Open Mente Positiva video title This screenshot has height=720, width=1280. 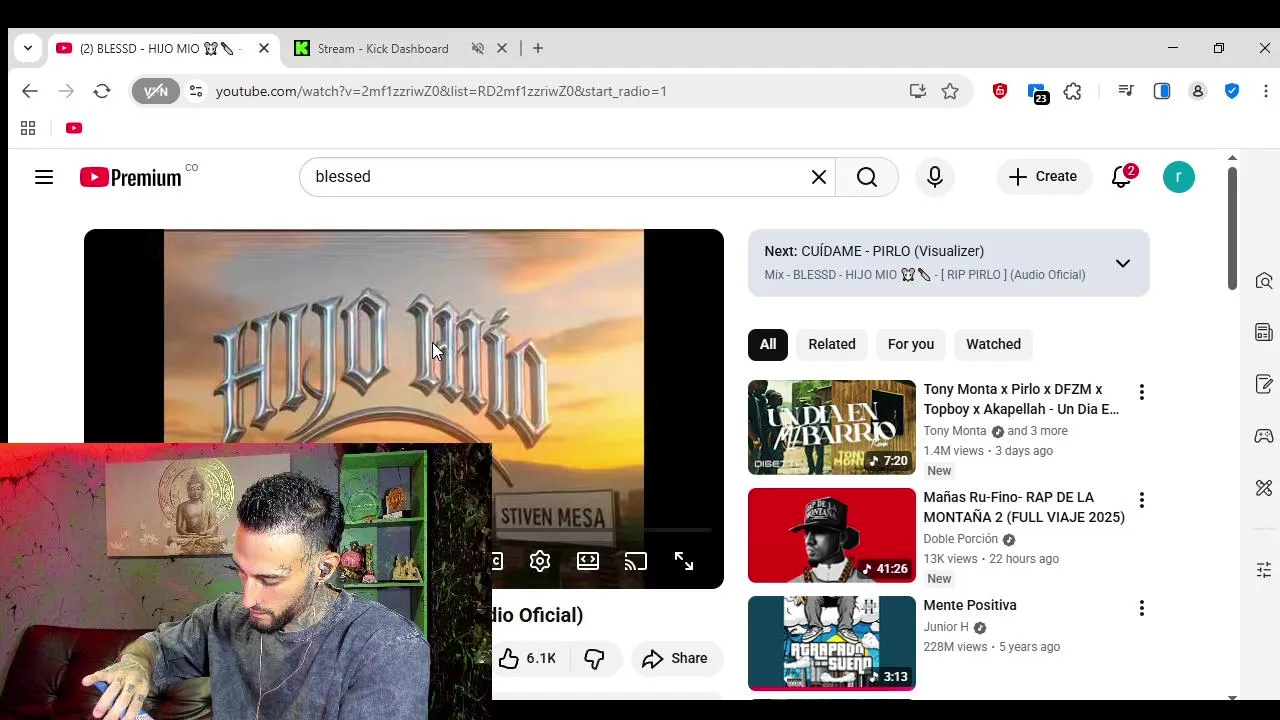pos(970,605)
